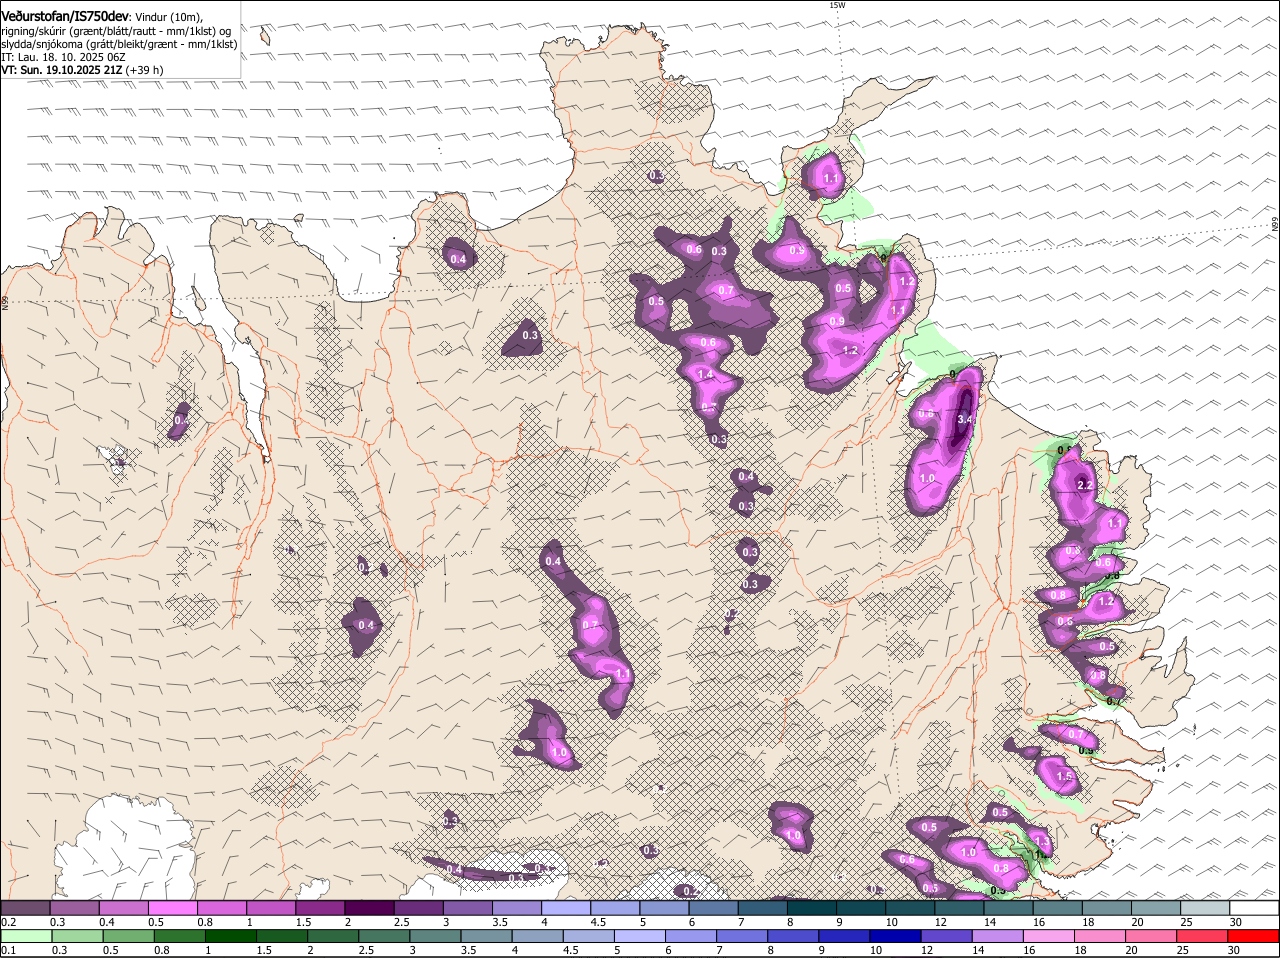
Task: Select the IT: Lau. 18. 10. 2025 06Z line
Action: (63, 57)
